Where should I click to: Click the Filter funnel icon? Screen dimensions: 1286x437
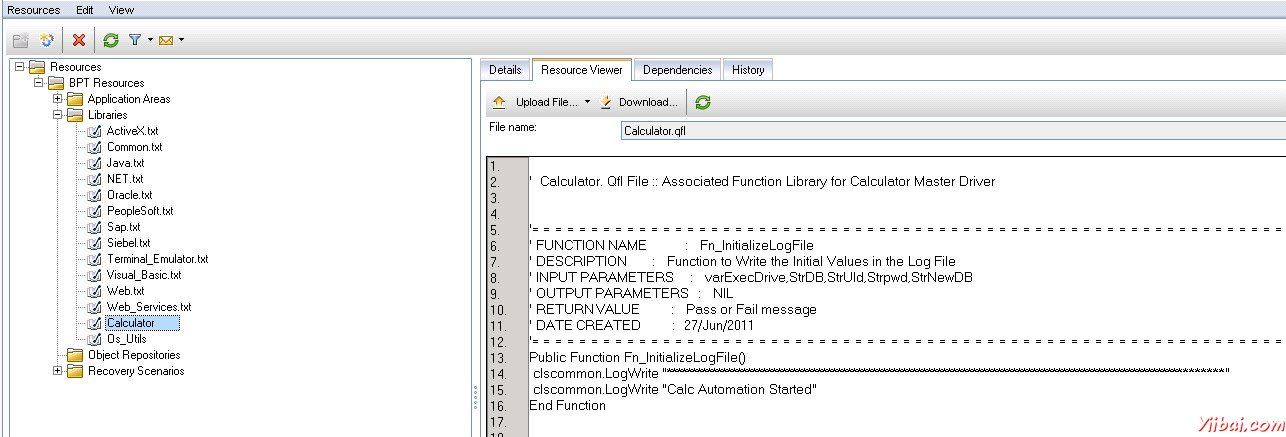coord(134,40)
